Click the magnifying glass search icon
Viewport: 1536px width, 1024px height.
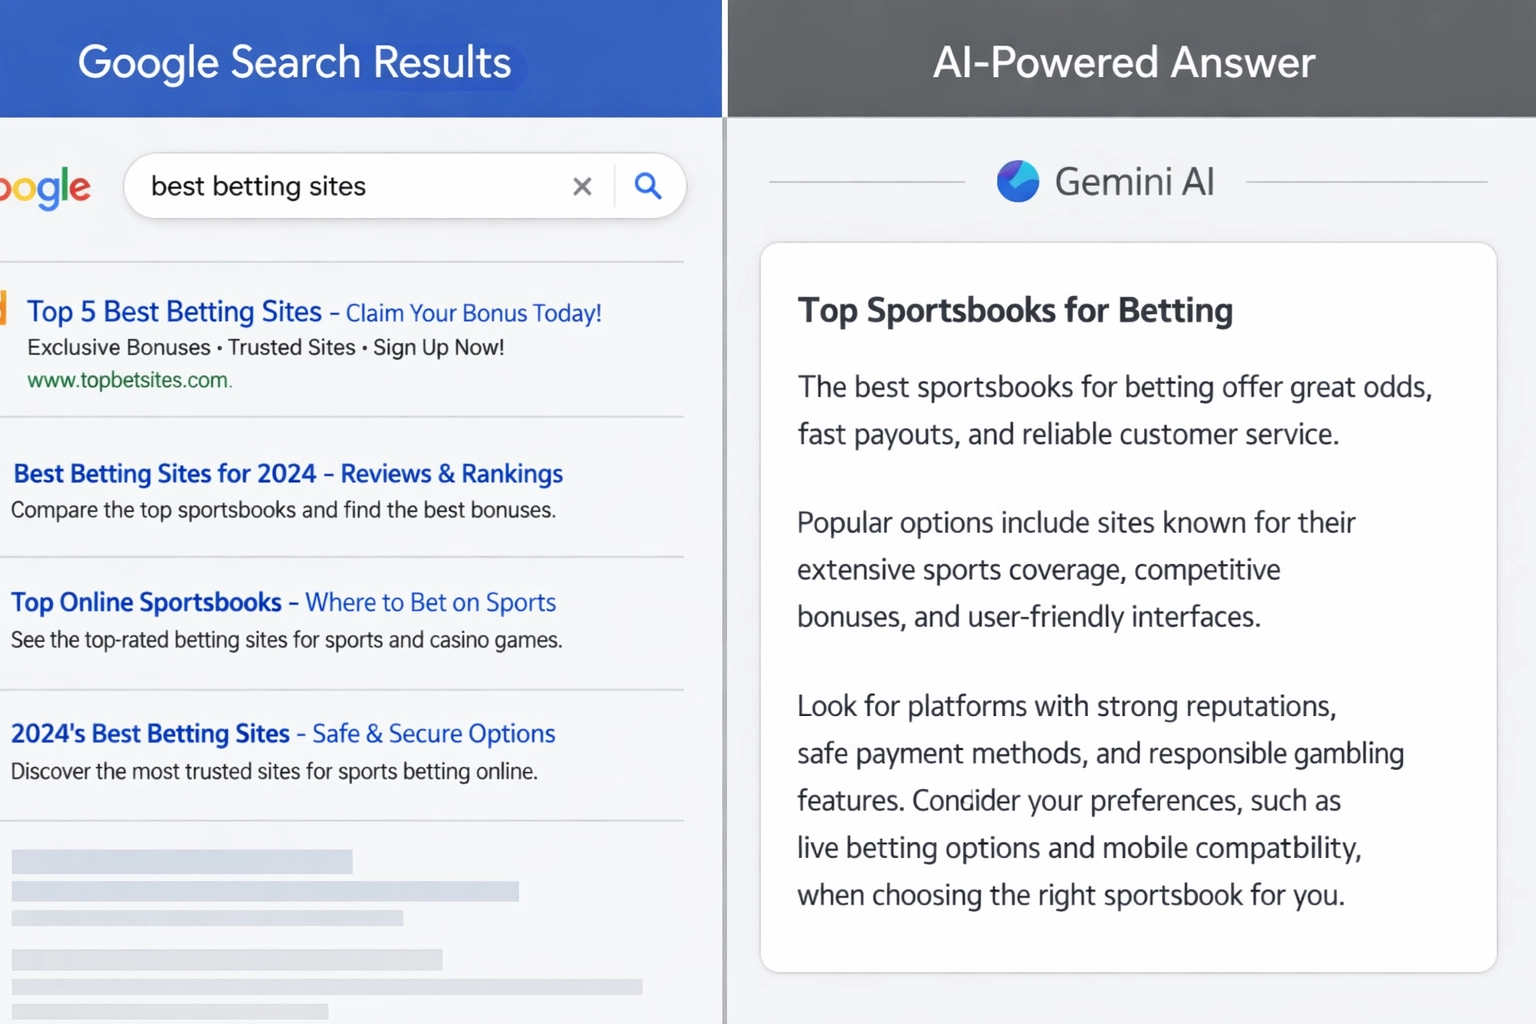point(647,186)
